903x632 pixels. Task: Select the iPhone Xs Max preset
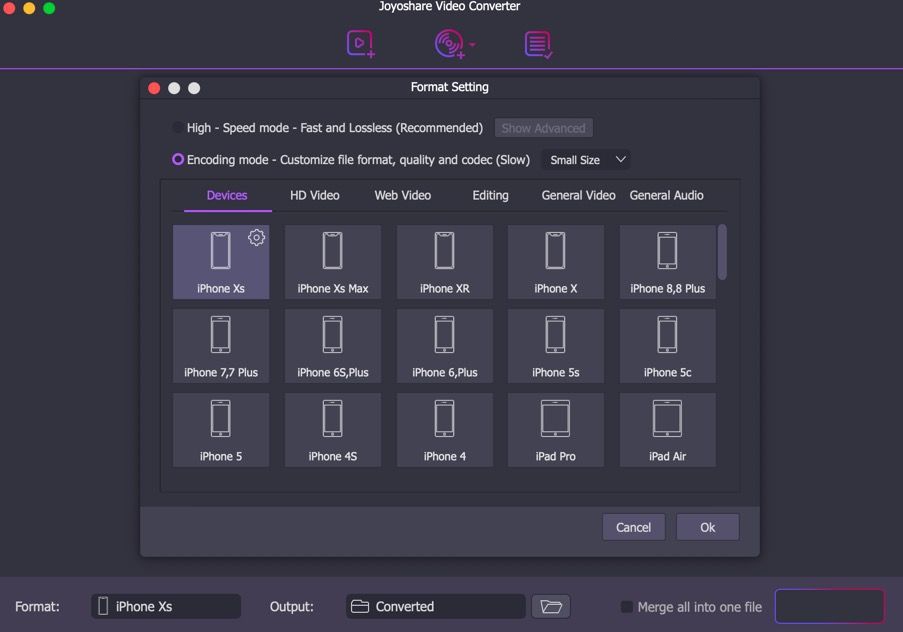click(332, 262)
